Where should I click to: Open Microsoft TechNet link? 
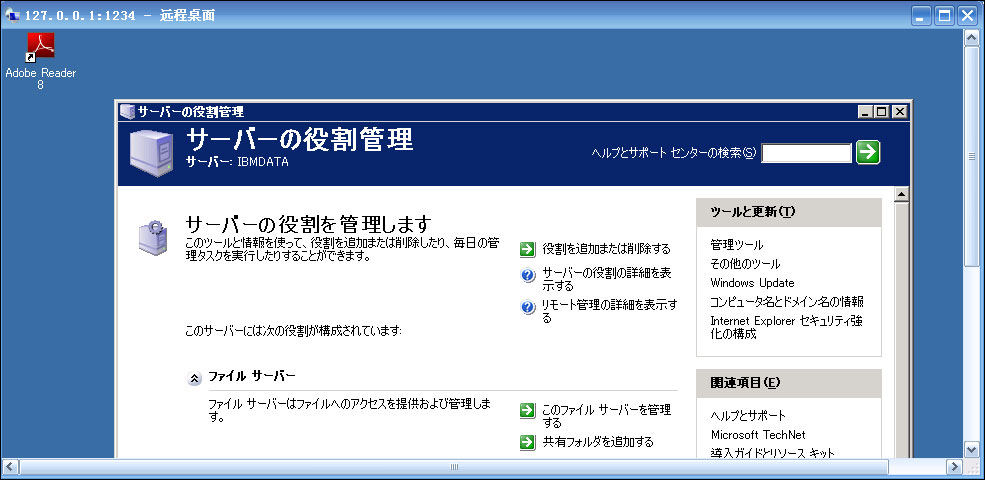pos(757,435)
